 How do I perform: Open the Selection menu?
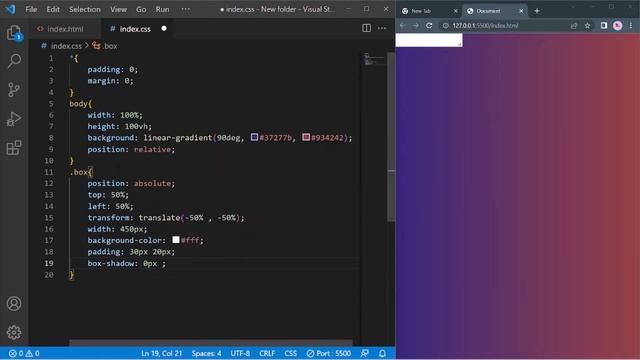(84, 9)
